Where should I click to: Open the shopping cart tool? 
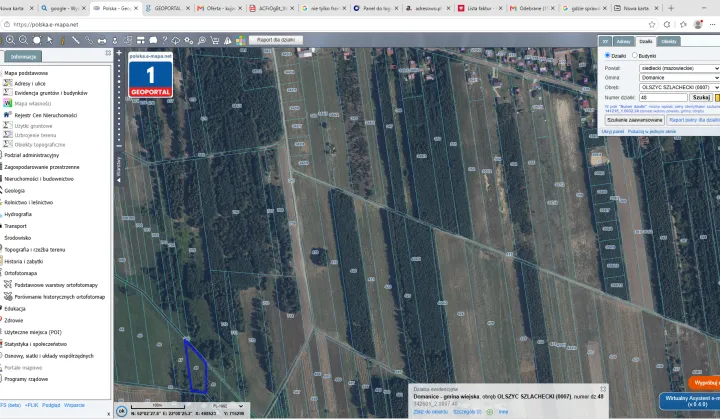pyautogui.click(x=214, y=40)
